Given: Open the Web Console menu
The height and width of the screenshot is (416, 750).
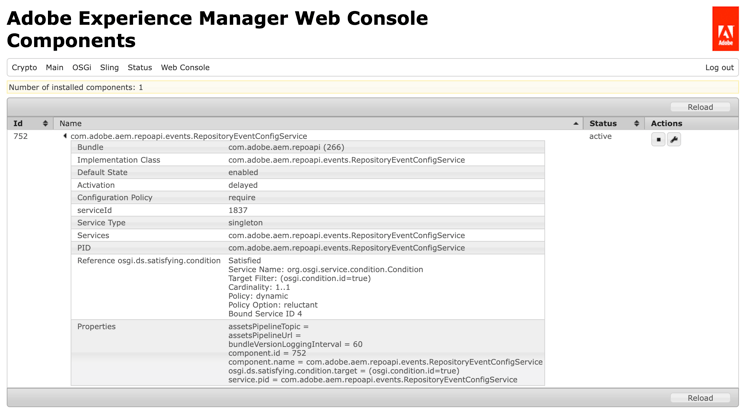Looking at the screenshot, I should pyautogui.click(x=185, y=67).
